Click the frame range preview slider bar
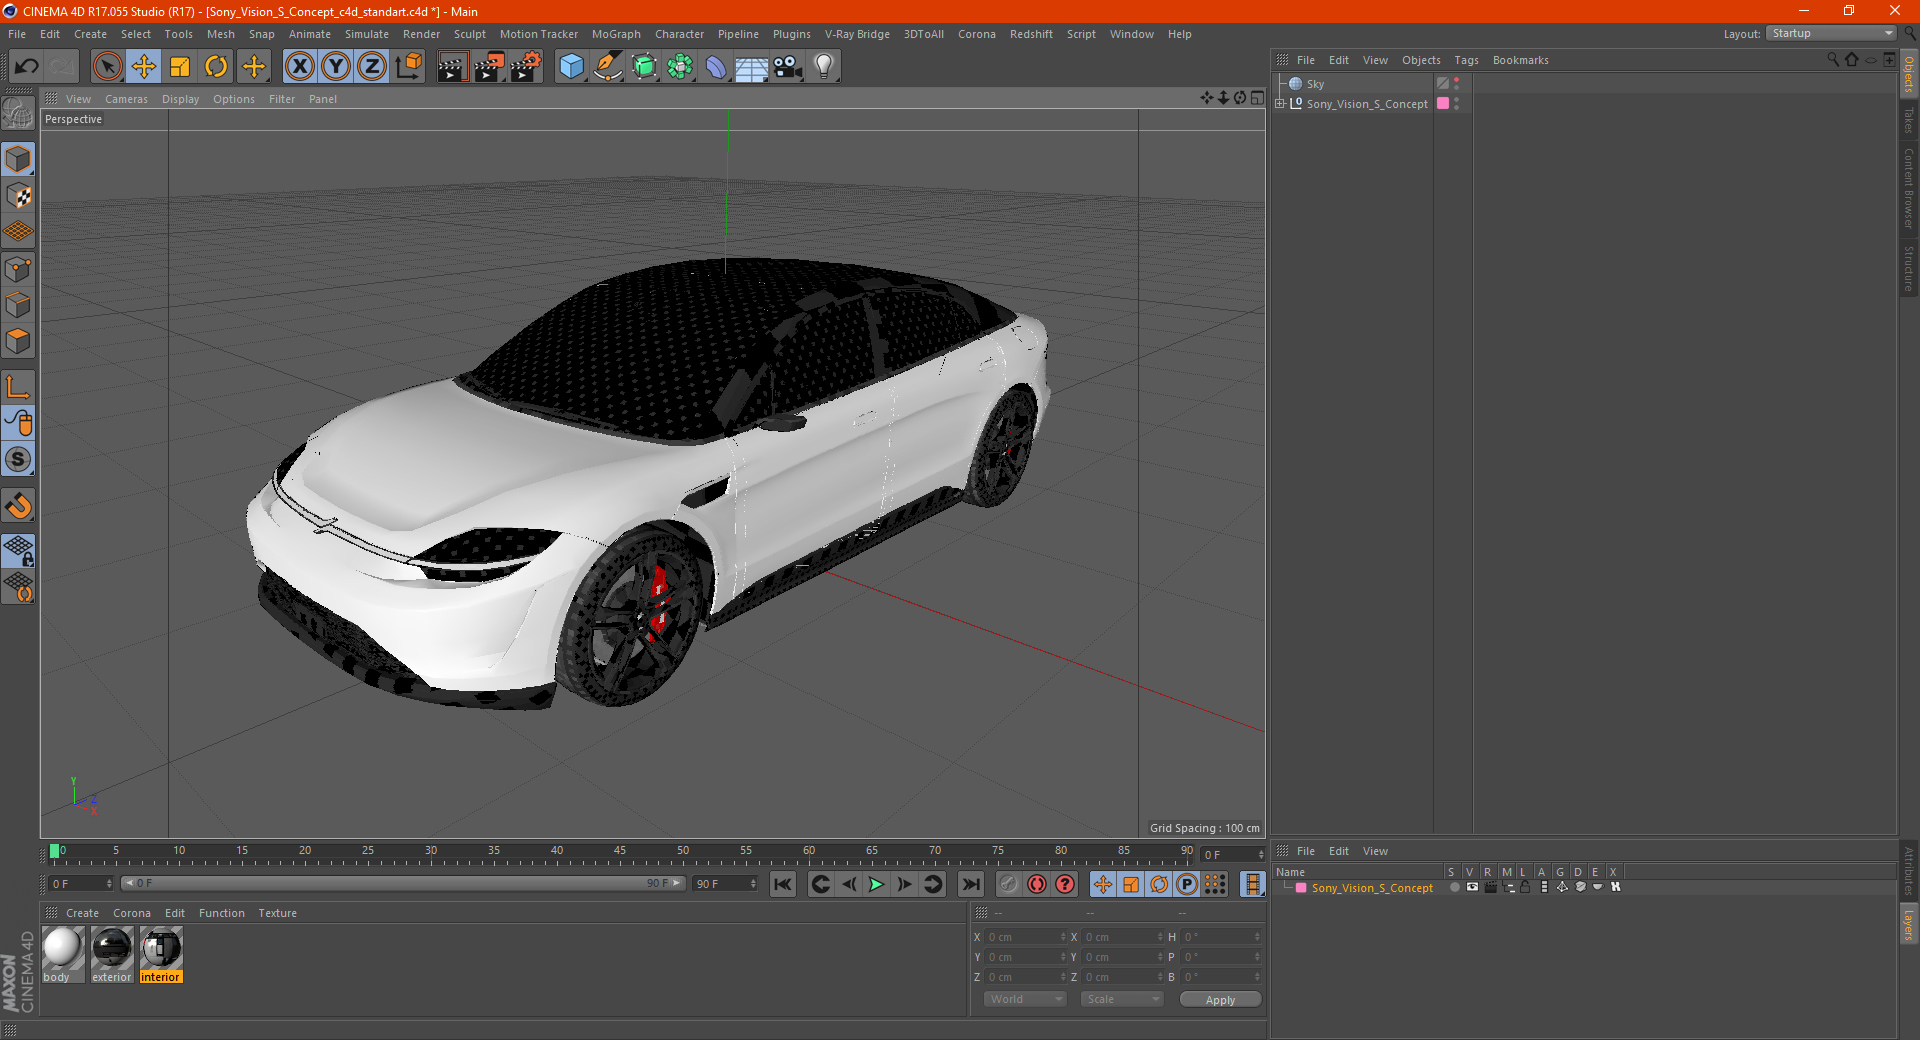This screenshot has height=1040, width=1920. pyautogui.click(x=403, y=883)
